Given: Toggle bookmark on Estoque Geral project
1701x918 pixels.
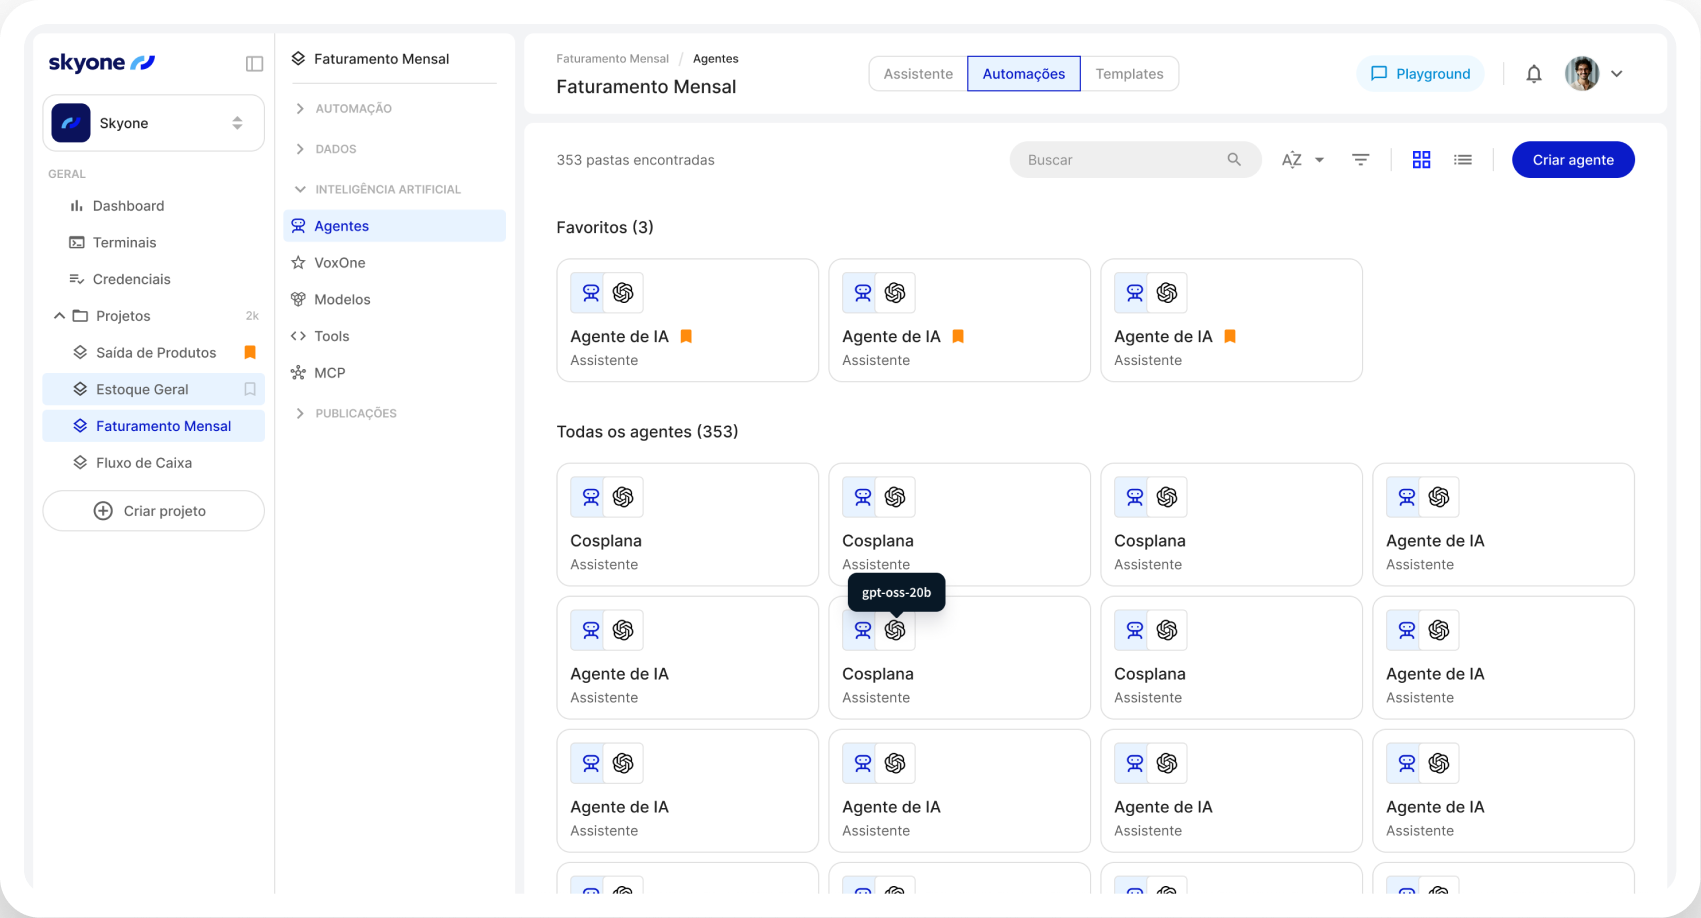Looking at the screenshot, I should (x=250, y=389).
